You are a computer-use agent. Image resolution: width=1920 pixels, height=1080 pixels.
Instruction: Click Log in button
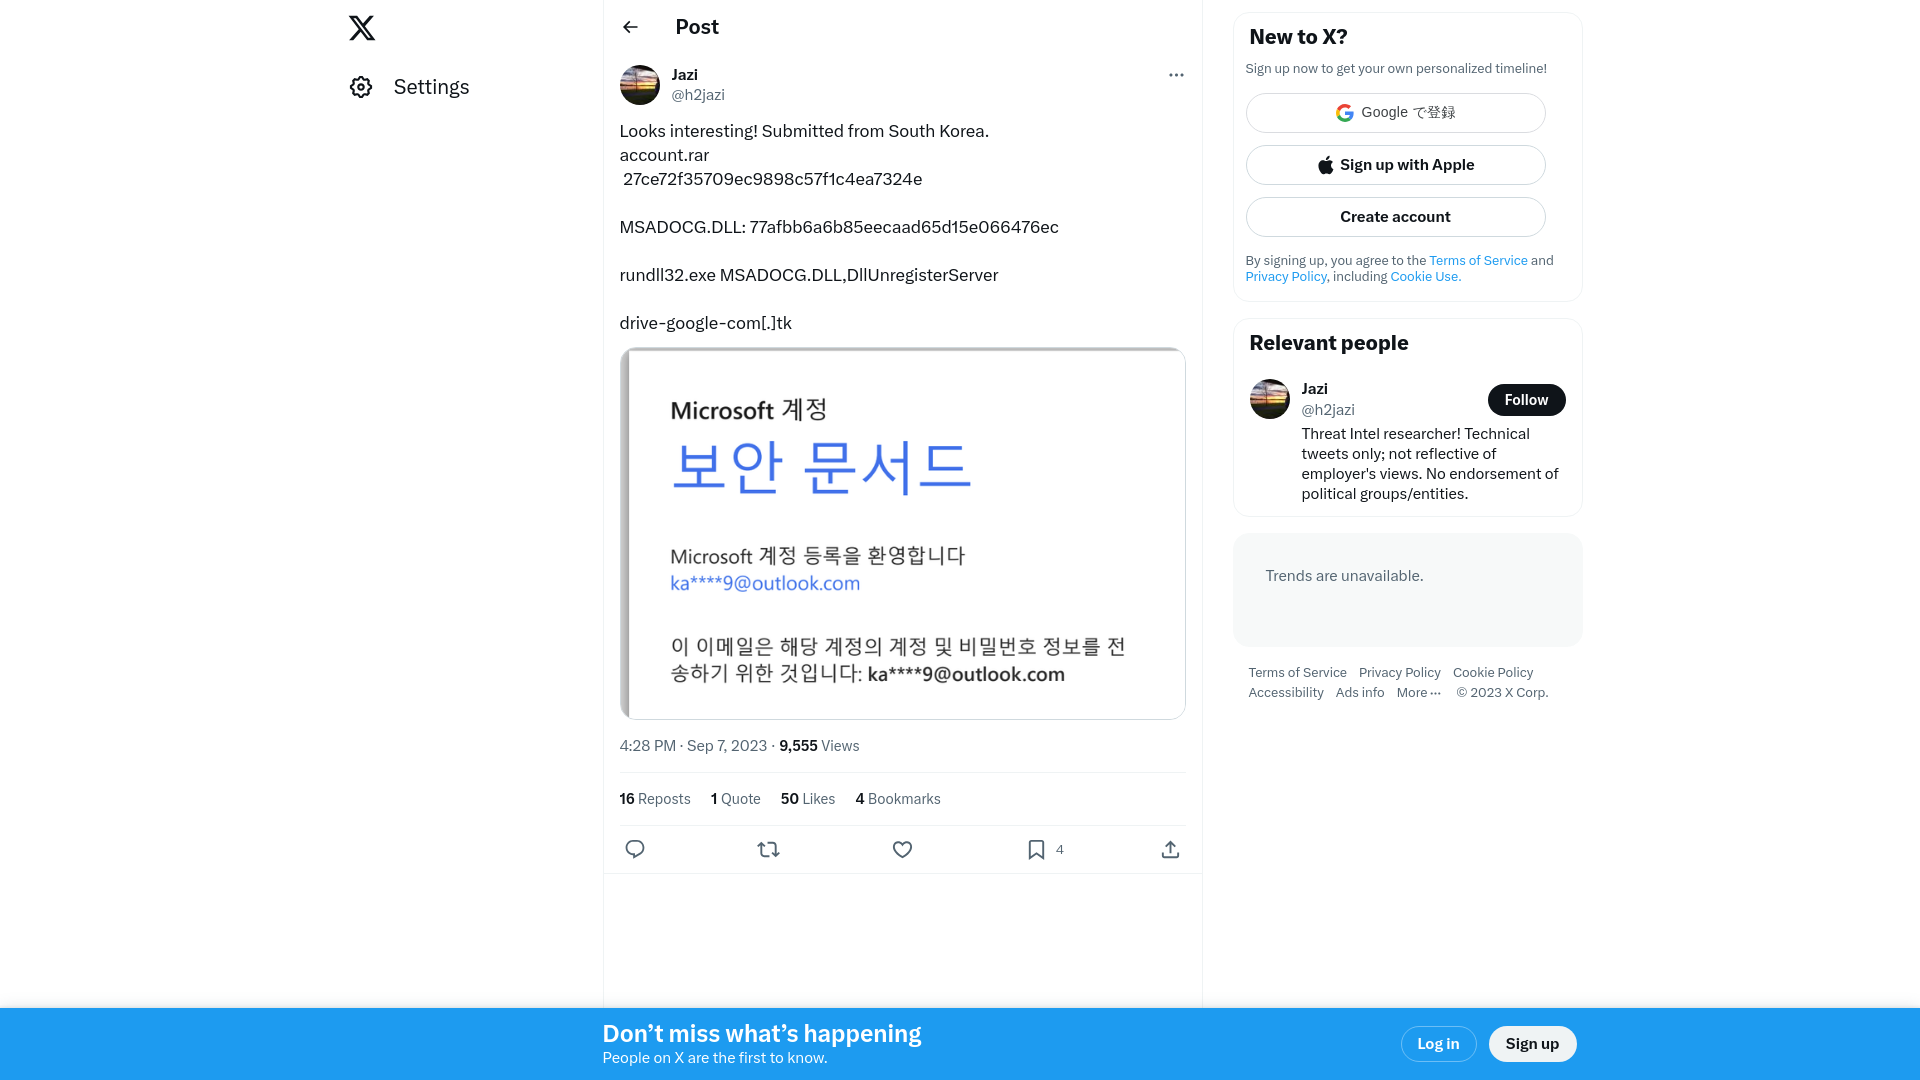(x=1437, y=1043)
